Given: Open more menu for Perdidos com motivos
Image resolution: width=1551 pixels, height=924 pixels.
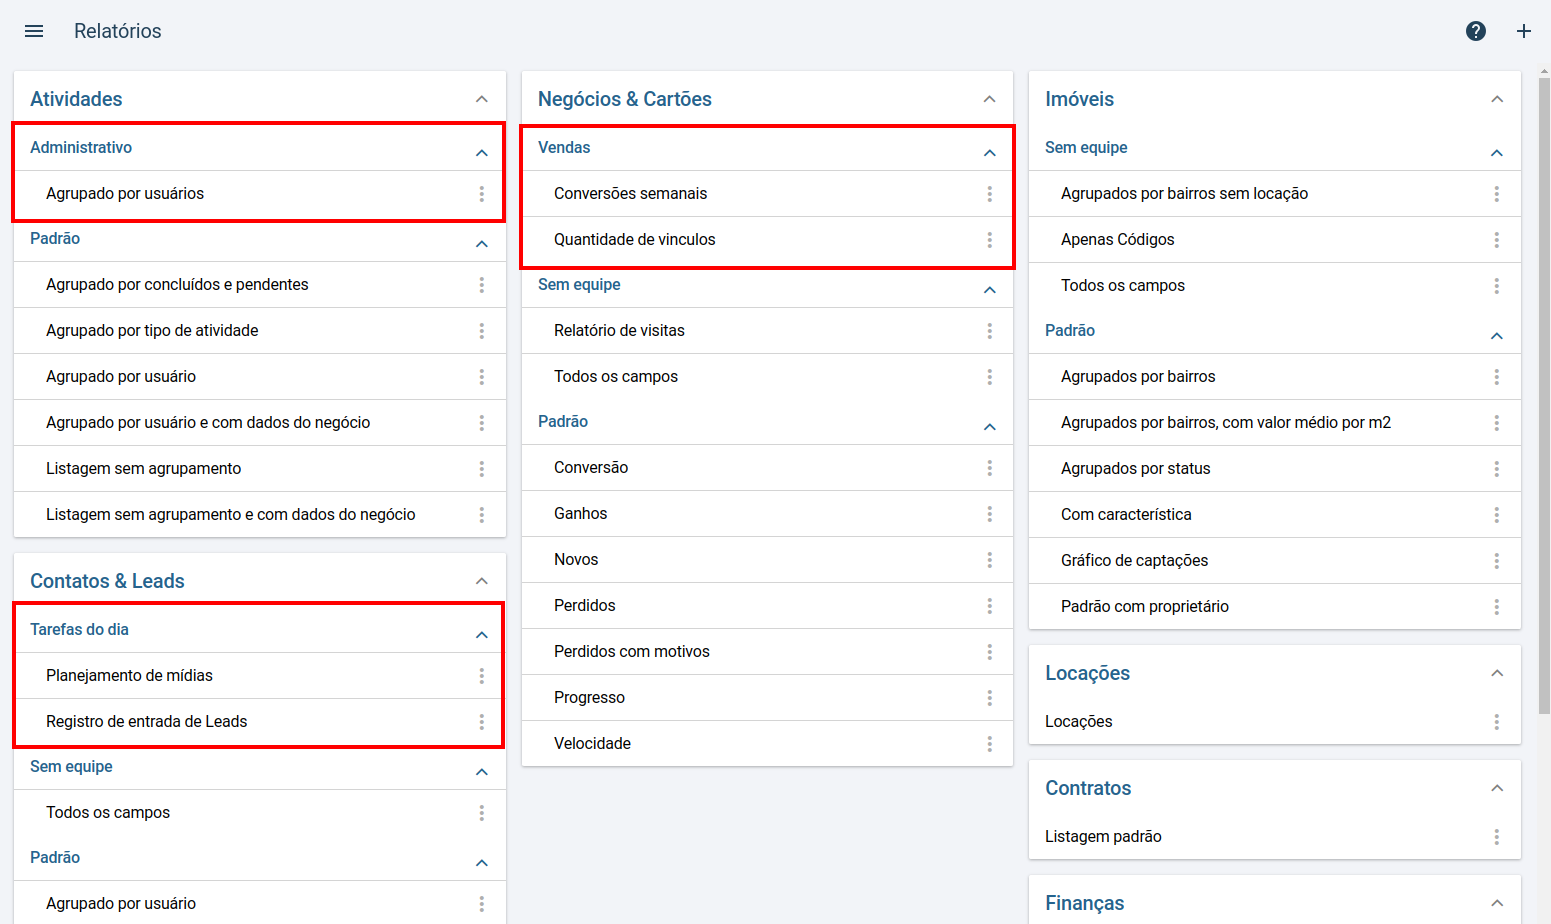Looking at the screenshot, I should [x=990, y=652].
